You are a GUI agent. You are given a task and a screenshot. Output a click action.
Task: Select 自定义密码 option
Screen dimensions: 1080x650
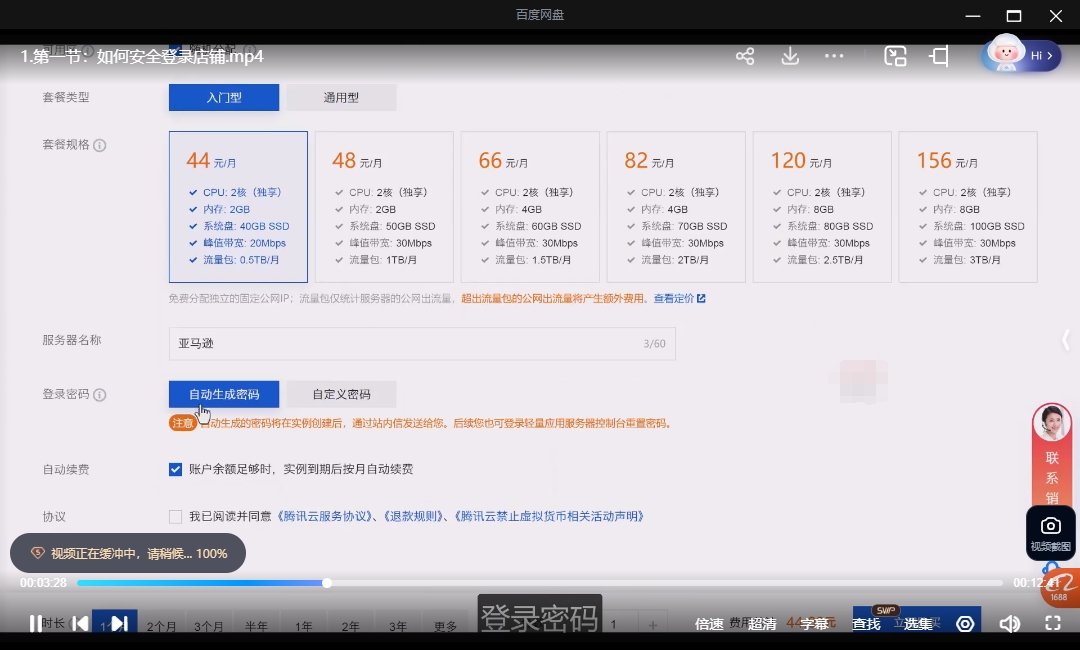coord(341,394)
